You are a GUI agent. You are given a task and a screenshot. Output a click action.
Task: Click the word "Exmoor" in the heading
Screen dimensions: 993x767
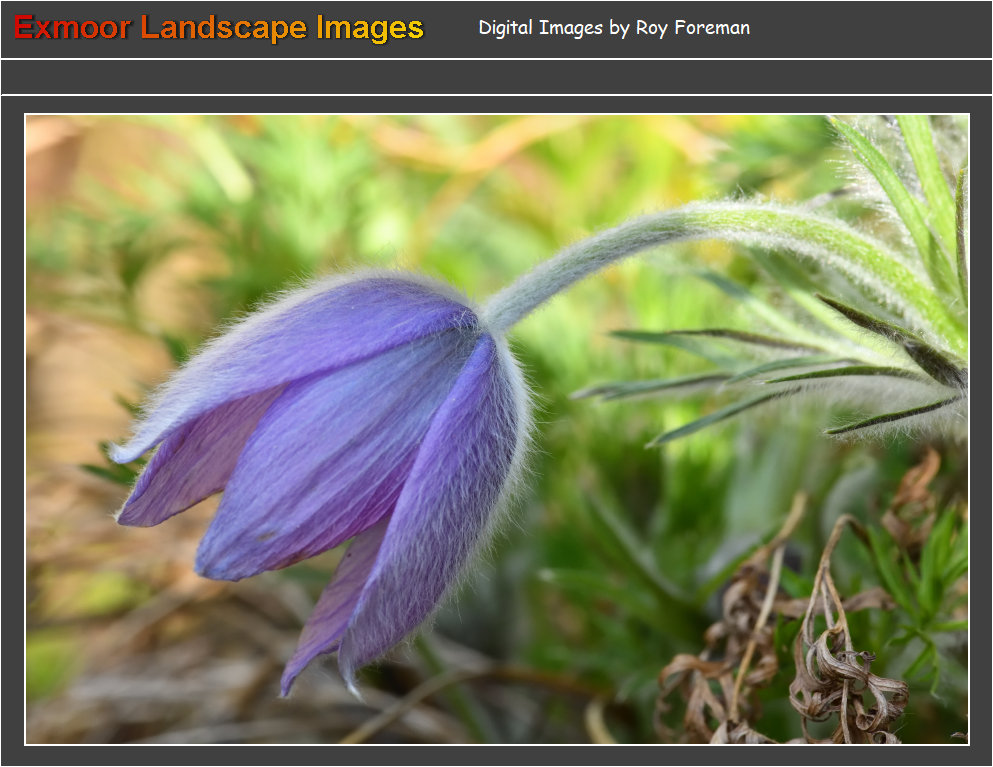72,28
